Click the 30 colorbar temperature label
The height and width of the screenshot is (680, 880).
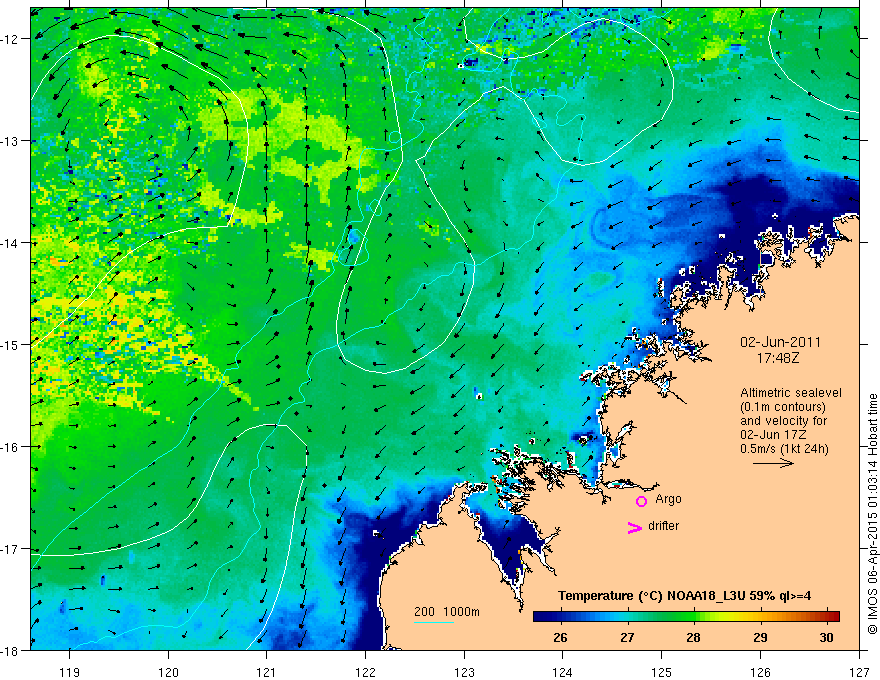(826, 637)
